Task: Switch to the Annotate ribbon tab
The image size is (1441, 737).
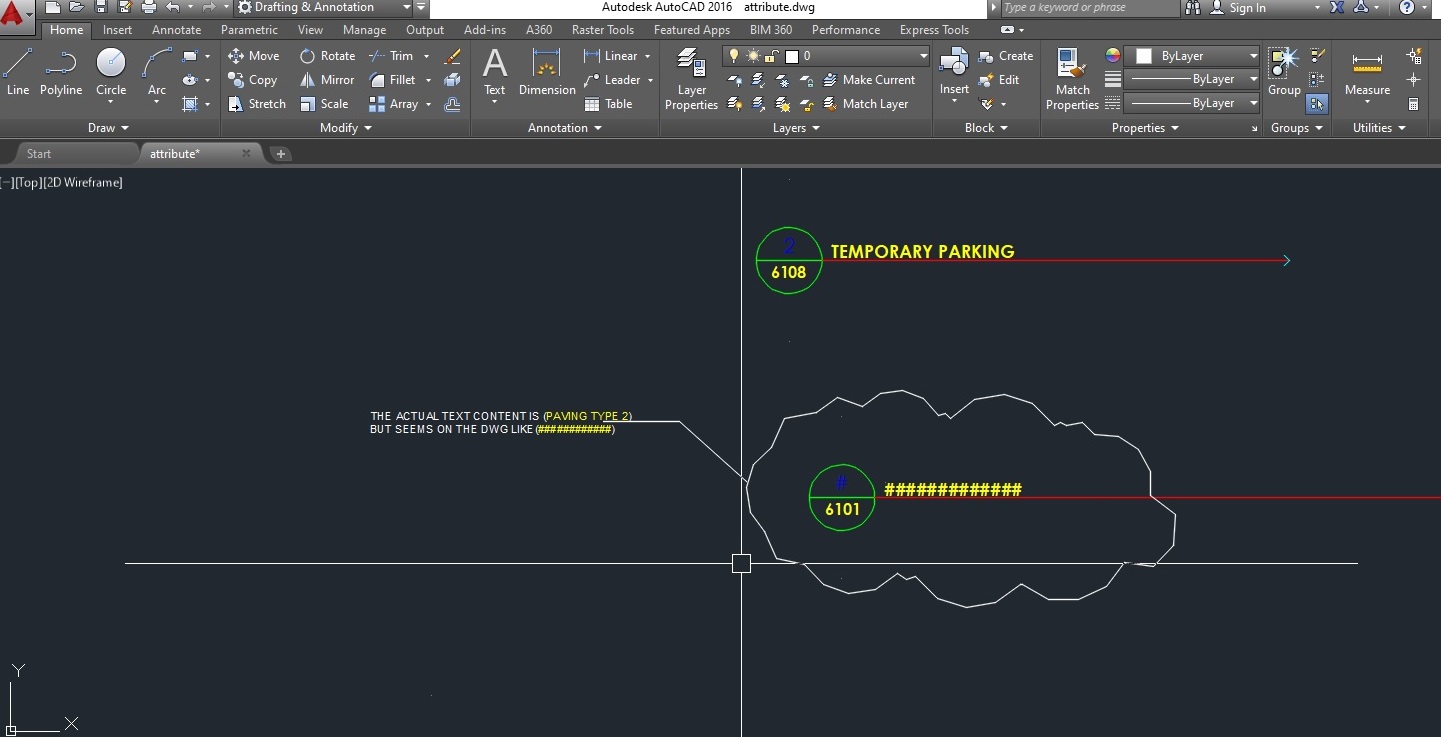Action: (176, 30)
